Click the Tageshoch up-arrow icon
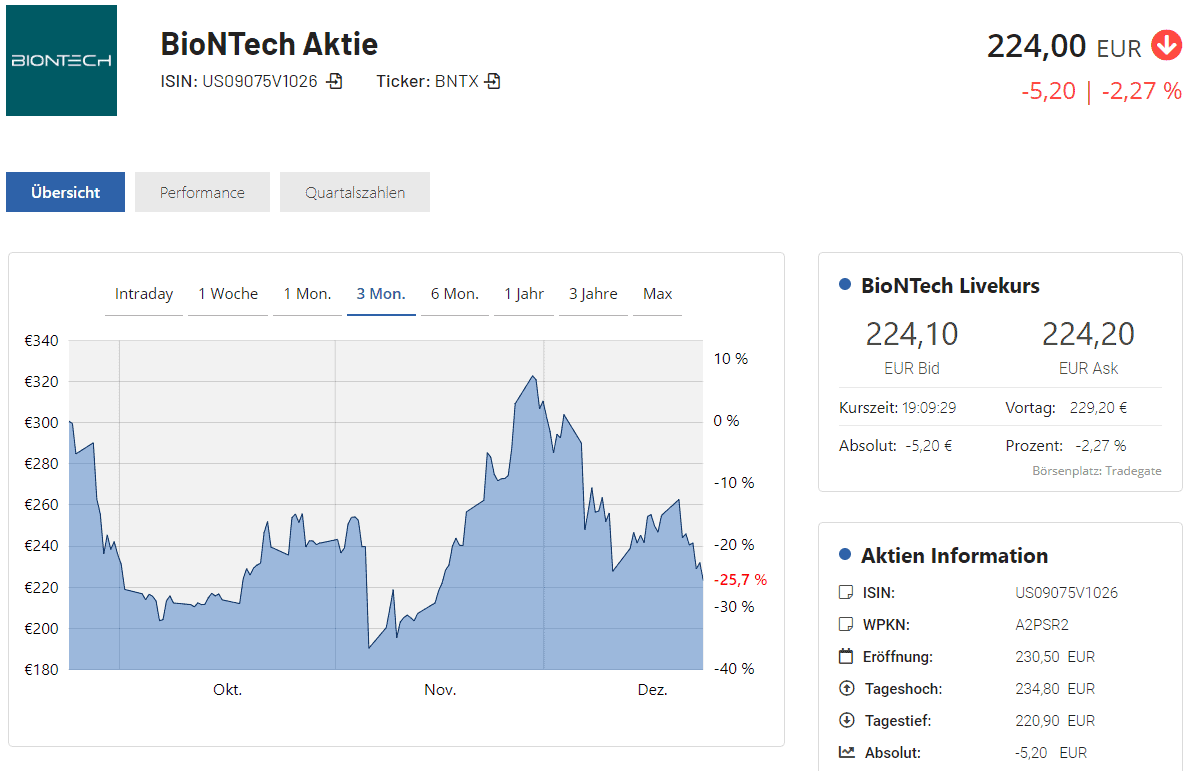This screenshot has width=1193, height=771. tap(846, 689)
